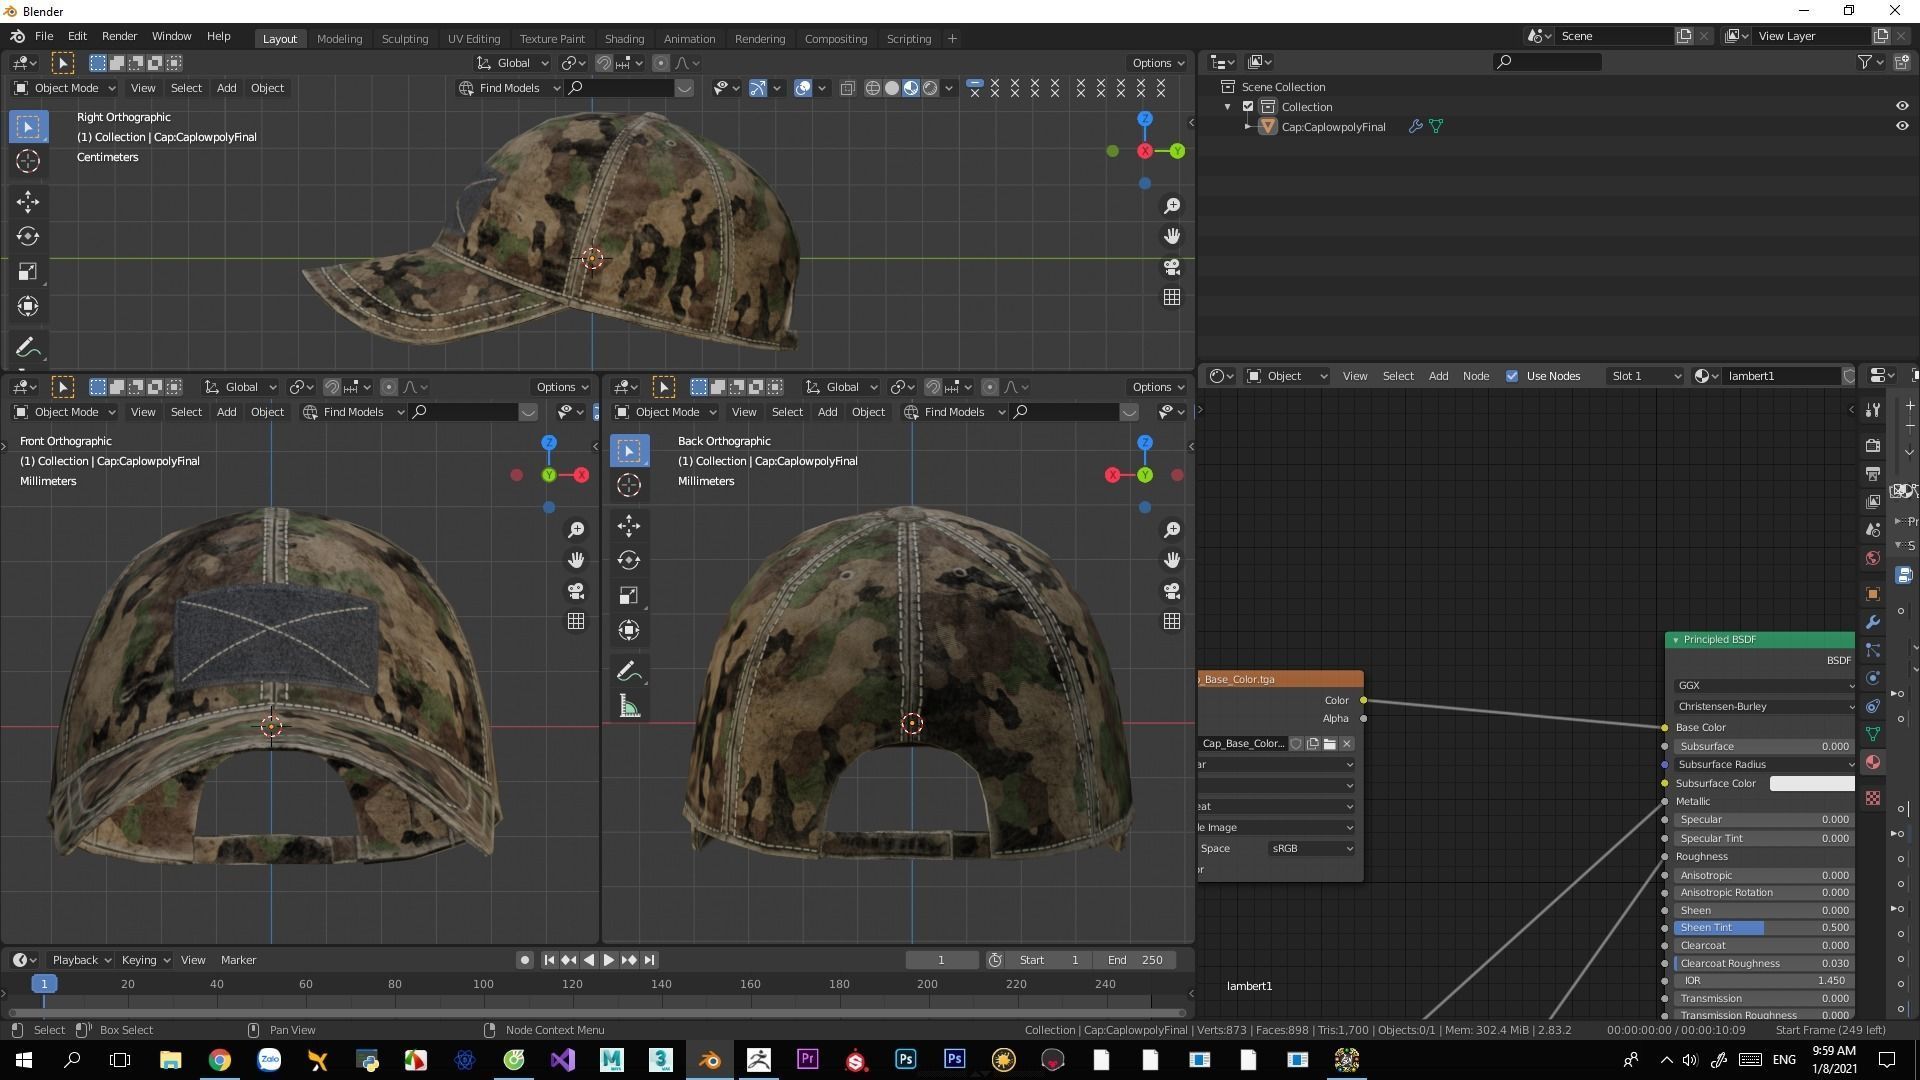Open the sRGB color space dropdown
This screenshot has width=1920, height=1080.
(x=1310, y=848)
